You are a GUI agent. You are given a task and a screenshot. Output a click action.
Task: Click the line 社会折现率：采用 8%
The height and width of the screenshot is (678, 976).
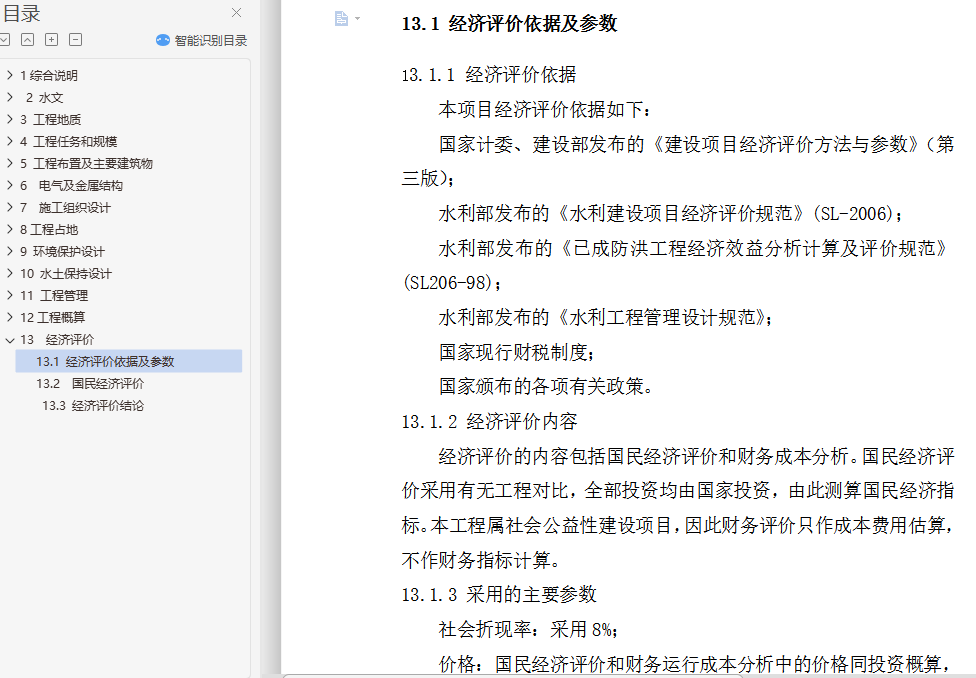click(x=528, y=629)
